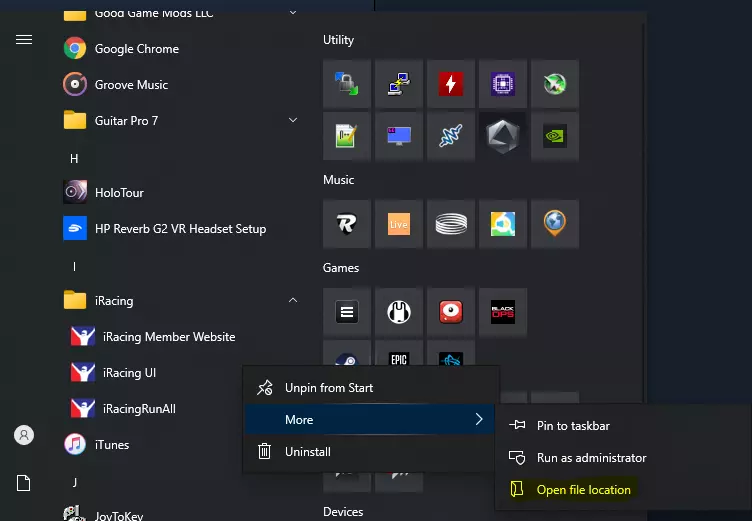Launch the green globe arrow tile
752x521 pixels.
click(555, 84)
